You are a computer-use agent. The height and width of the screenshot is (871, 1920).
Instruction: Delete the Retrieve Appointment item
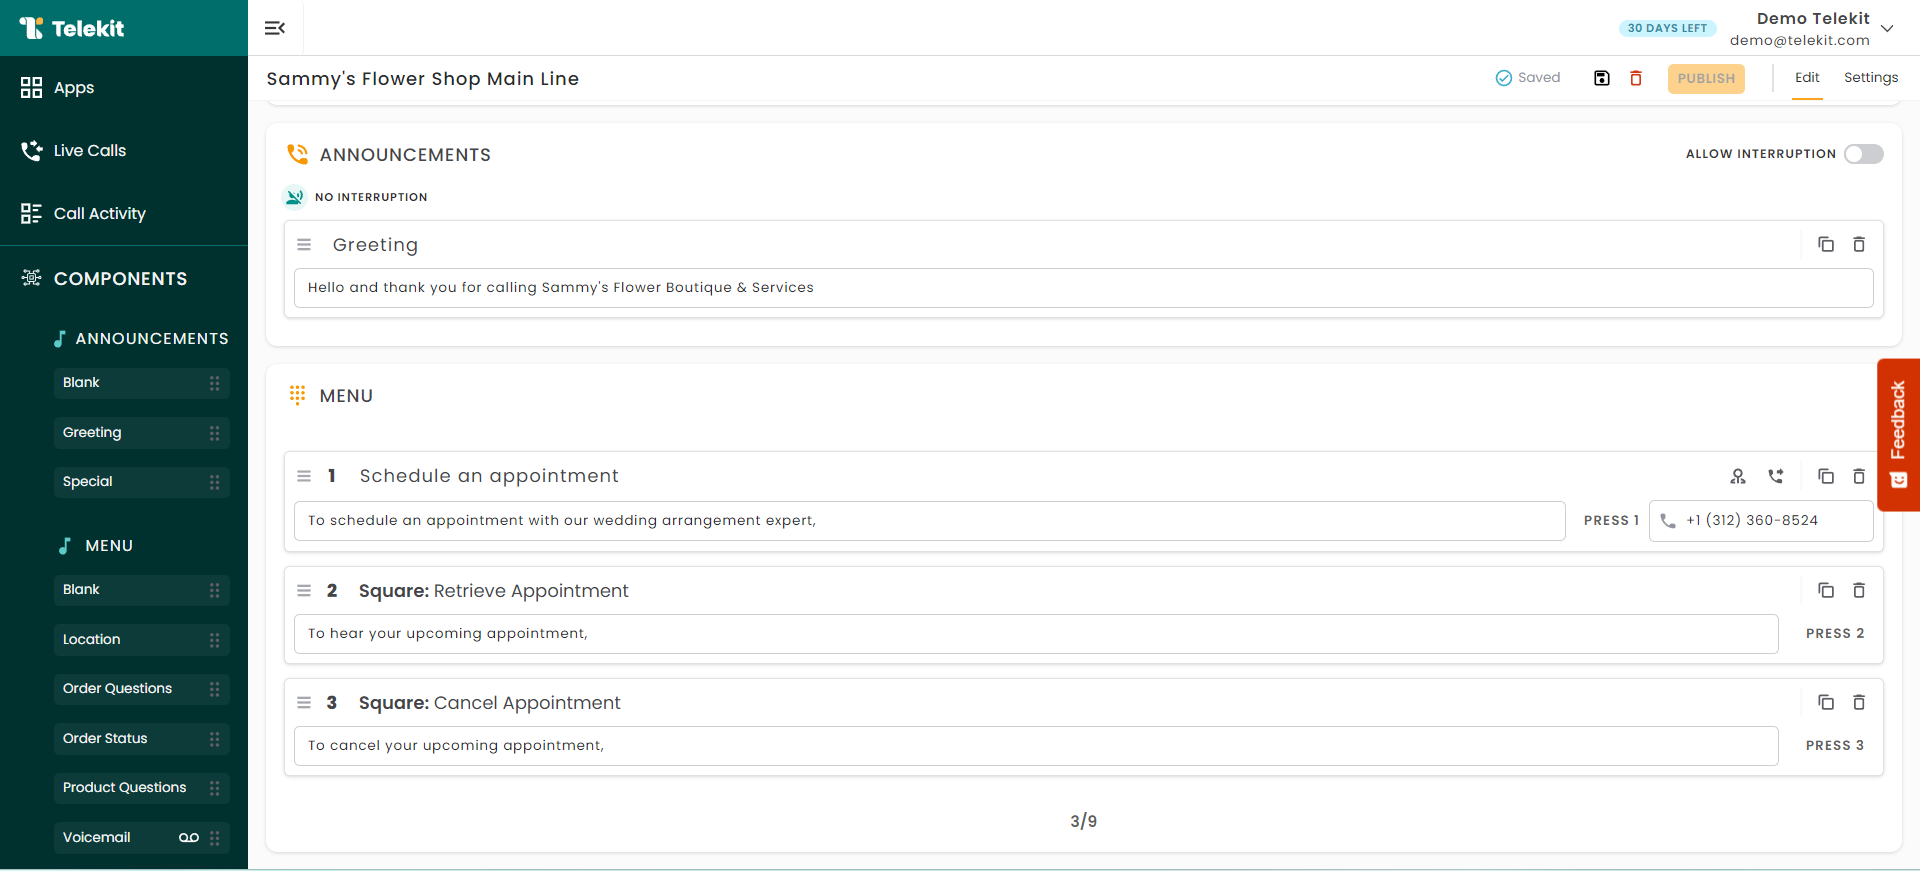point(1859,591)
